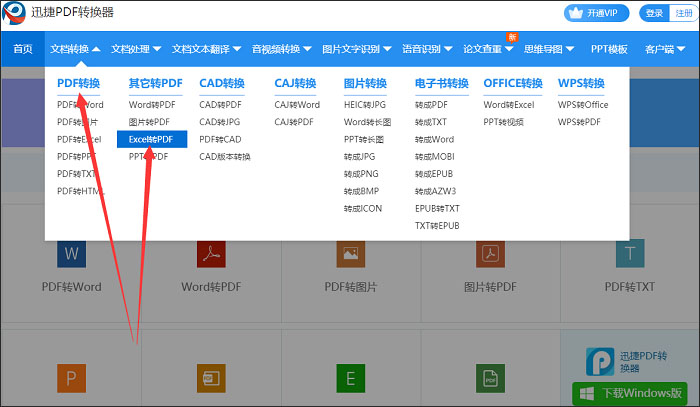Choose CAD版本转换
This screenshot has height=407, width=700.
pyautogui.click(x=225, y=157)
